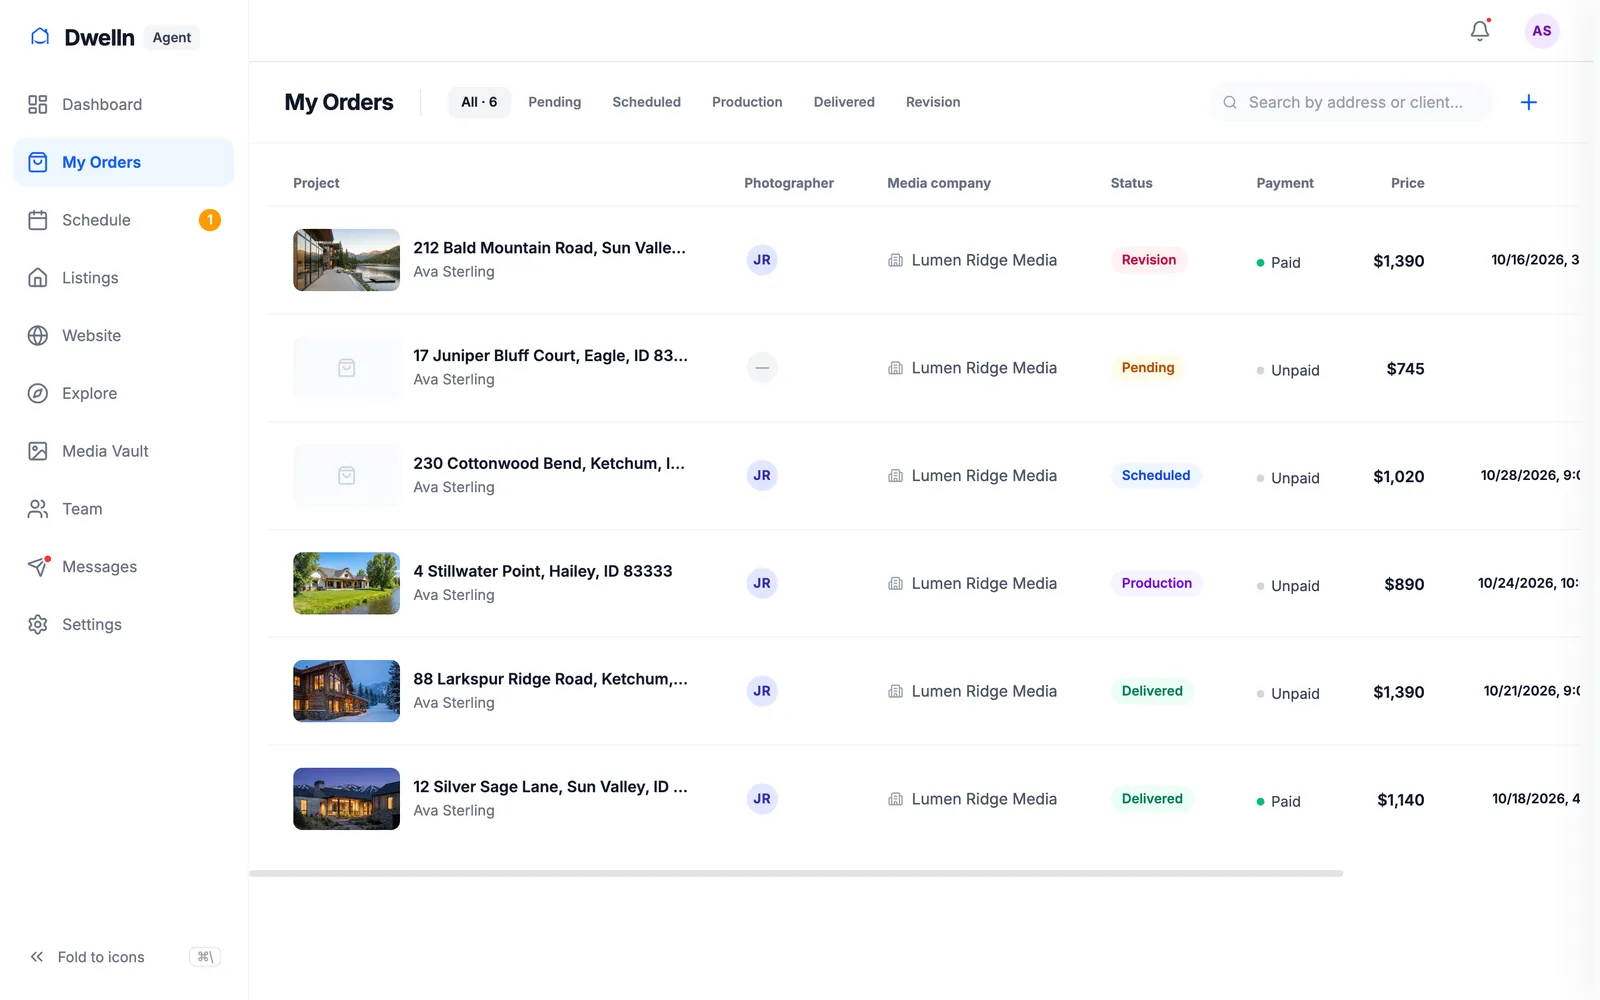Click Lumen Ridge Media for 17 Juniper Bluff

pos(973,368)
